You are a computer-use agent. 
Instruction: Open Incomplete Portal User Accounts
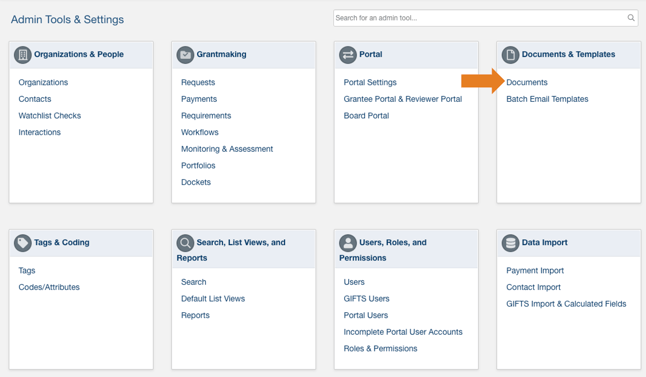(x=403, y=332)
